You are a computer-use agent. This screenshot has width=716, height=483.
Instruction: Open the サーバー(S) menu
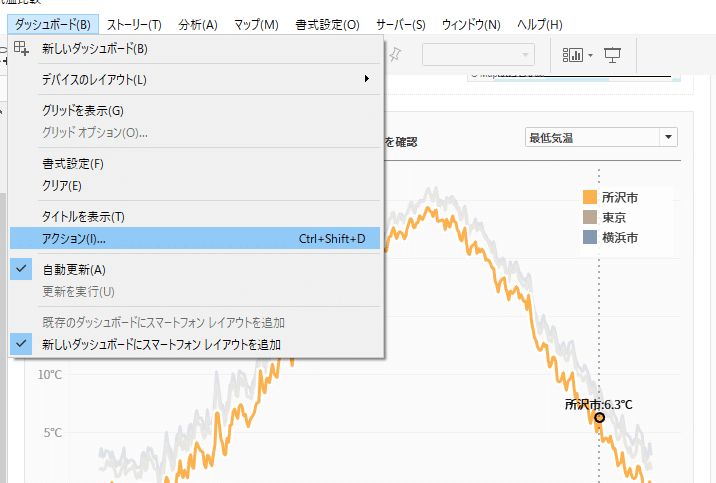[400, 25]
